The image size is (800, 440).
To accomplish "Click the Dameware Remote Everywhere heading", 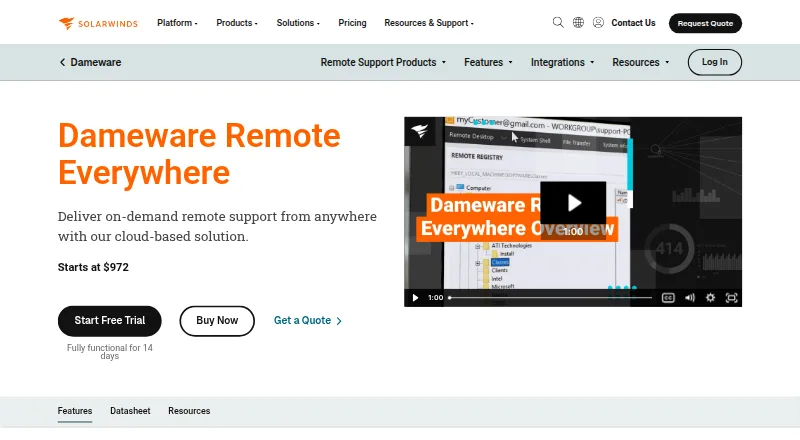I will click(199, 154).
